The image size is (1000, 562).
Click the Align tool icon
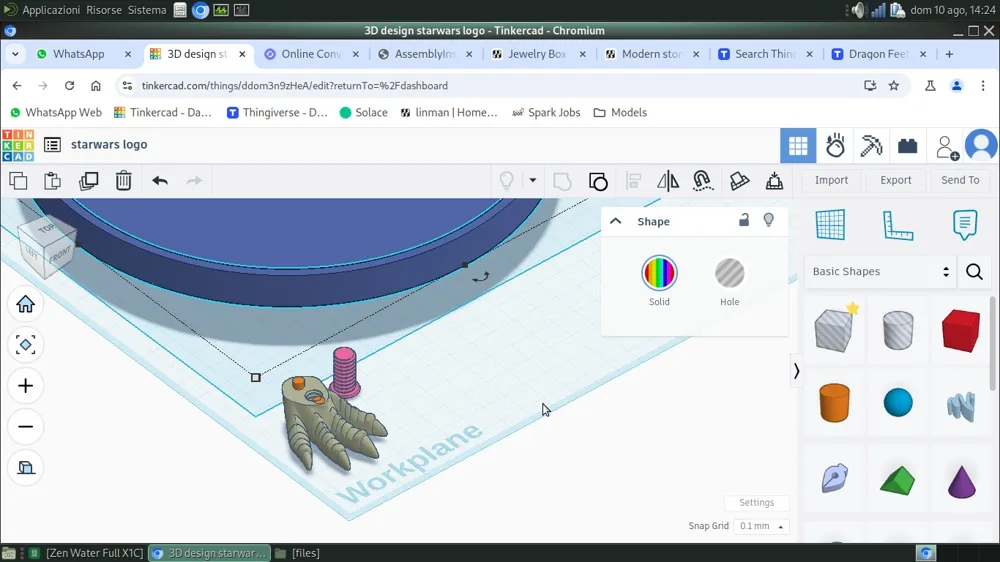pos(633,181)
